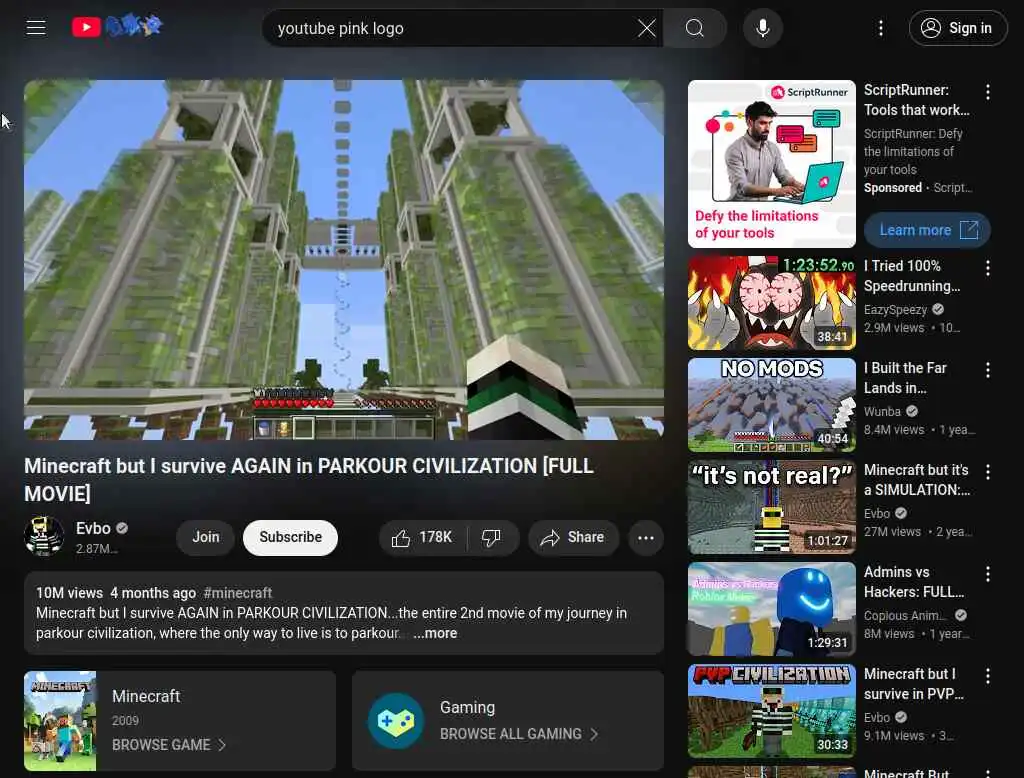
Task: Dislike the video with thumbs down
Action: (x=492, y=538)
